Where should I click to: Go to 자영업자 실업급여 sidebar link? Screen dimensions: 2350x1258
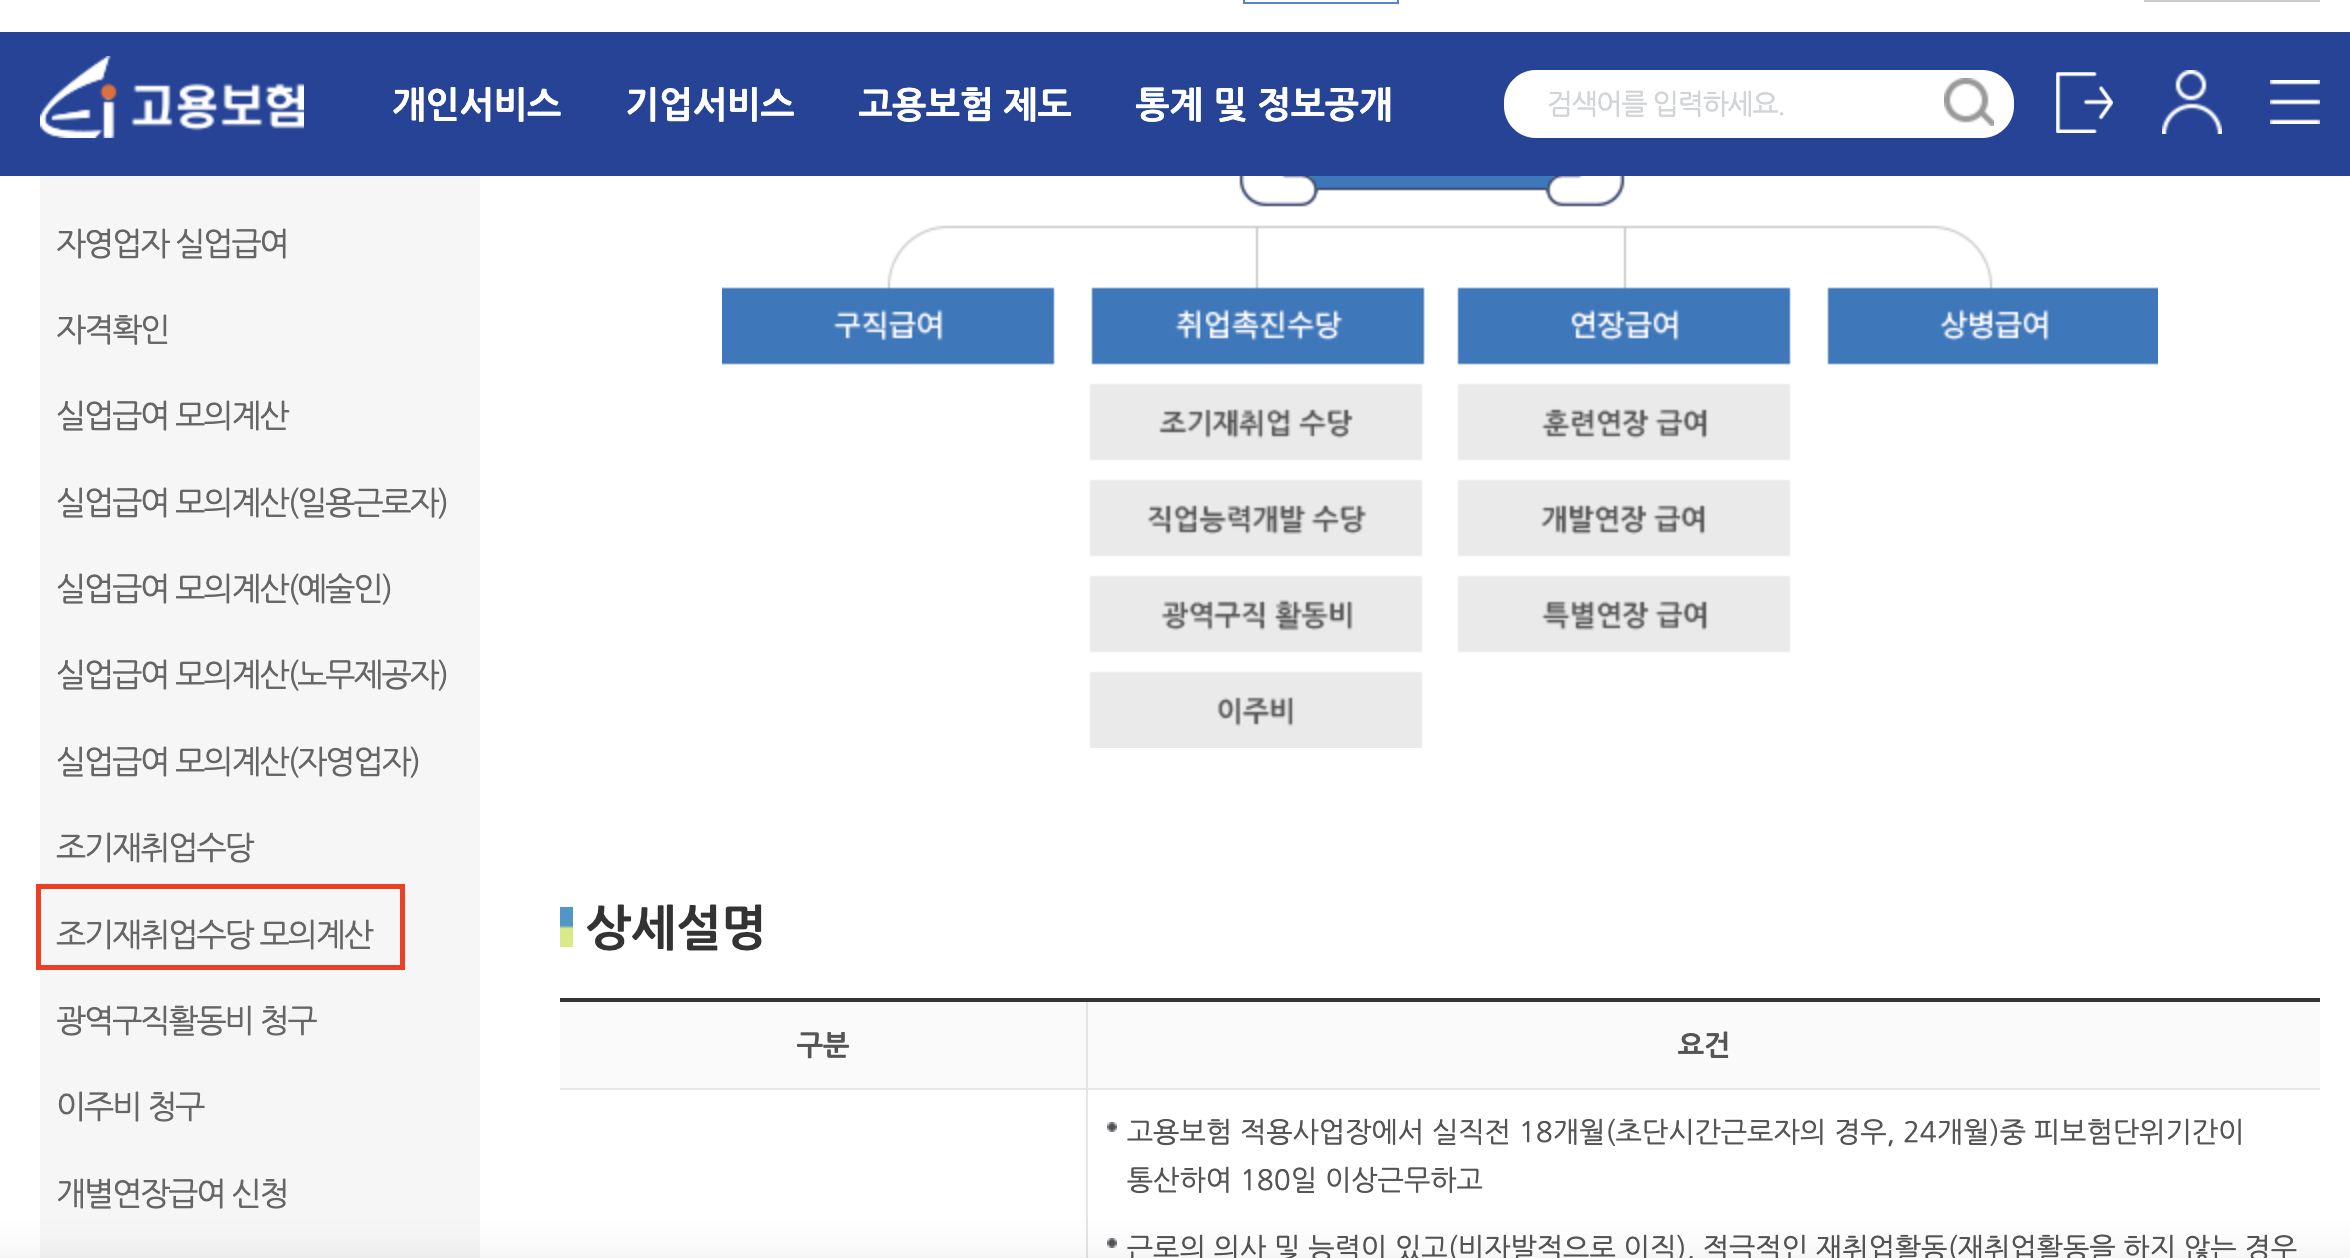[172, 243]
